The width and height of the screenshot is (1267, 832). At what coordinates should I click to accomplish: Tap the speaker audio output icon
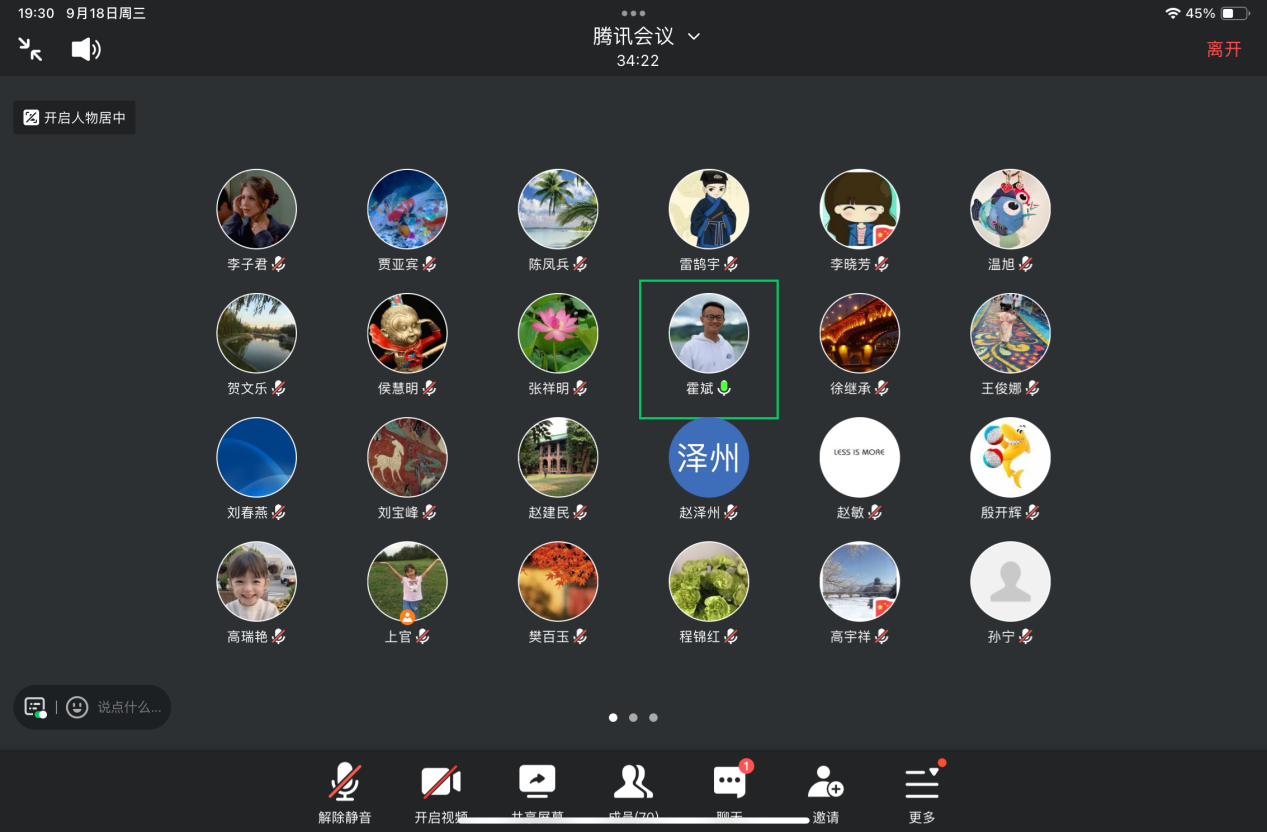pyautogui.click(x=86, y=49)
